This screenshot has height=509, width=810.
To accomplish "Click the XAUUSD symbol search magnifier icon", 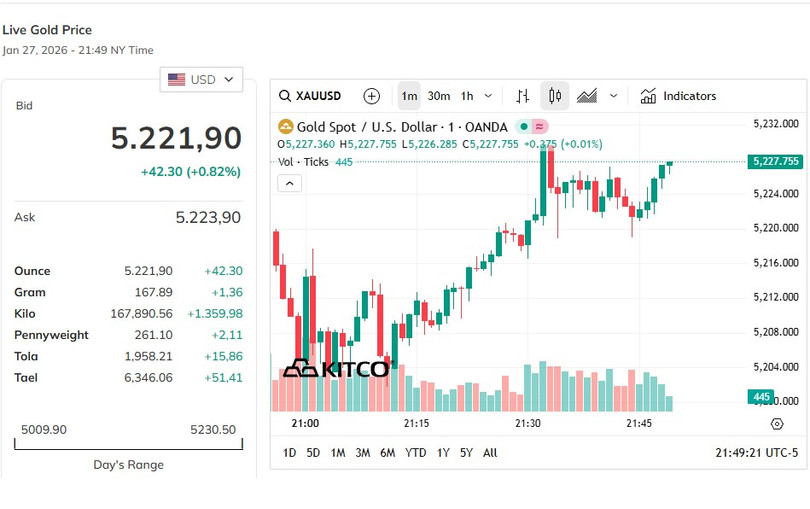I will coord(285,96).
